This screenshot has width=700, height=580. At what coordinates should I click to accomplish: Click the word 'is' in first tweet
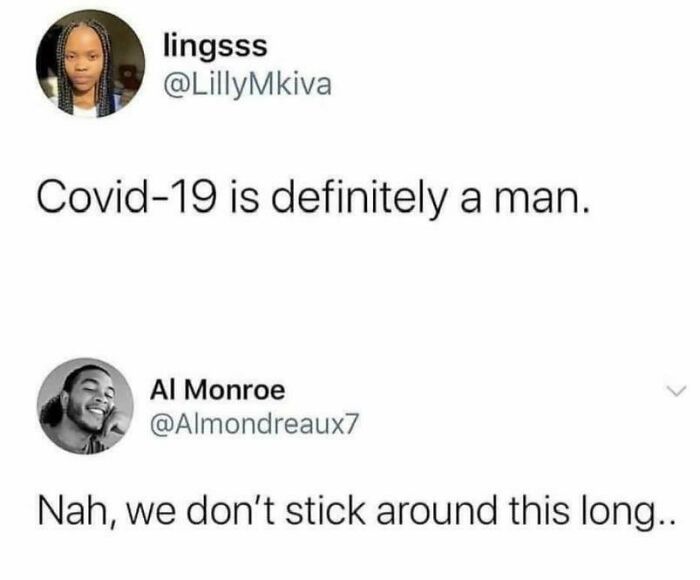(245, 197)
